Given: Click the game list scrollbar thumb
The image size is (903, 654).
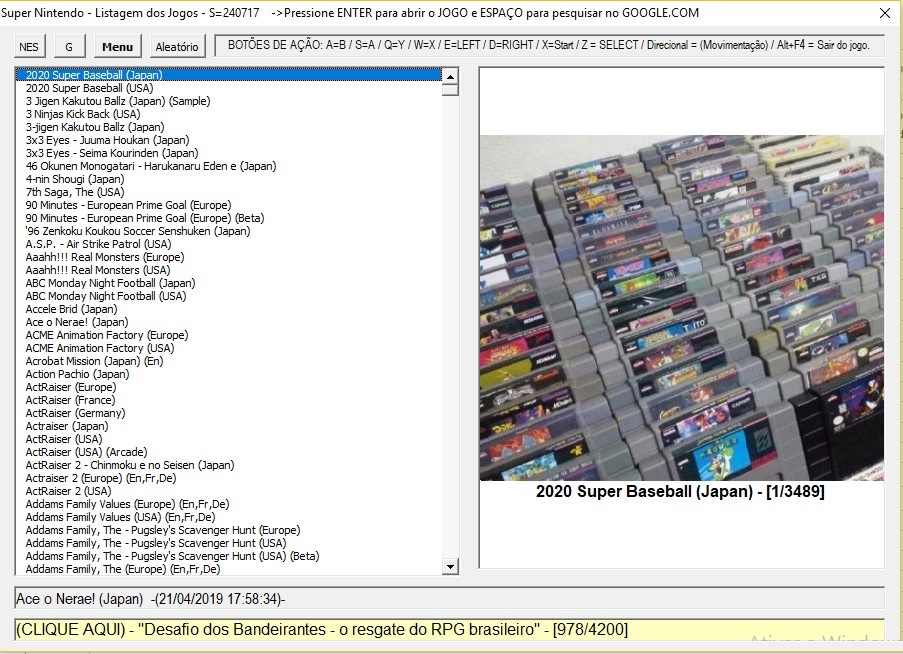Looking at the screenshot, I should click(450, 90).
